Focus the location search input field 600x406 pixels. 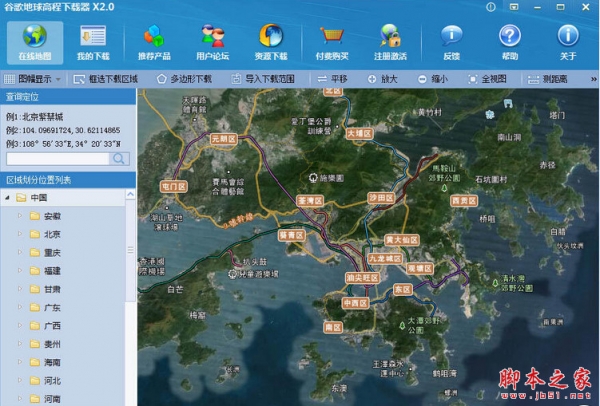(58, 158)
